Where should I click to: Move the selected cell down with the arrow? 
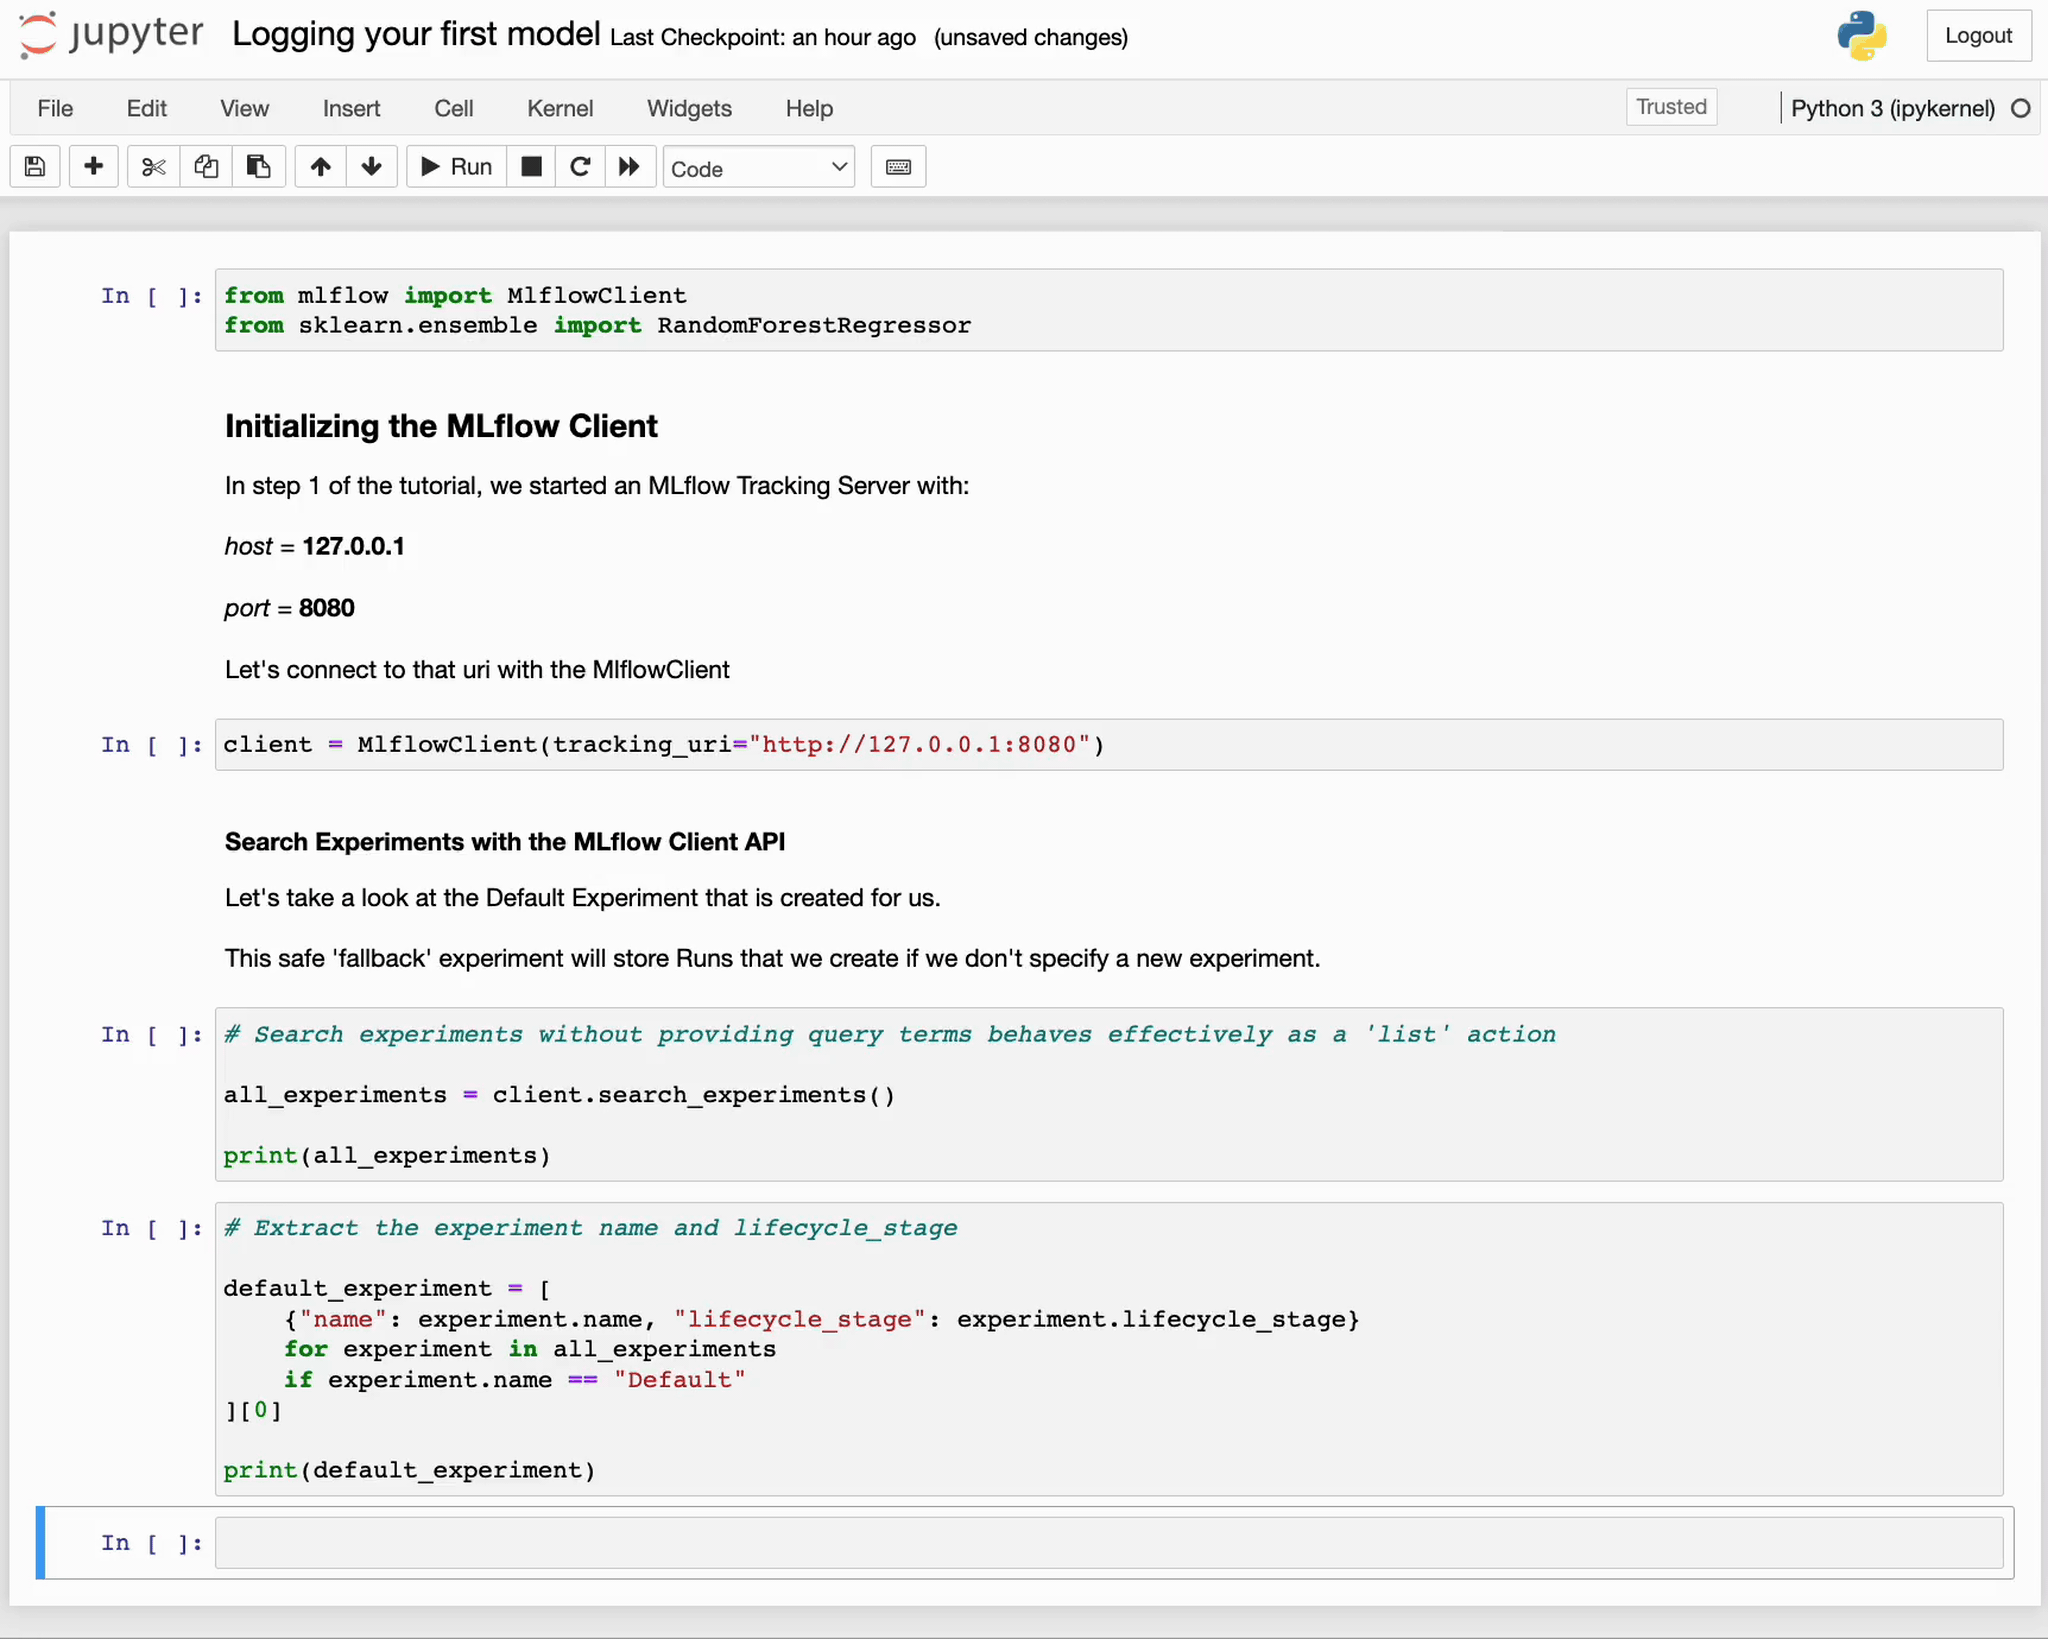(x=371, y=167)
